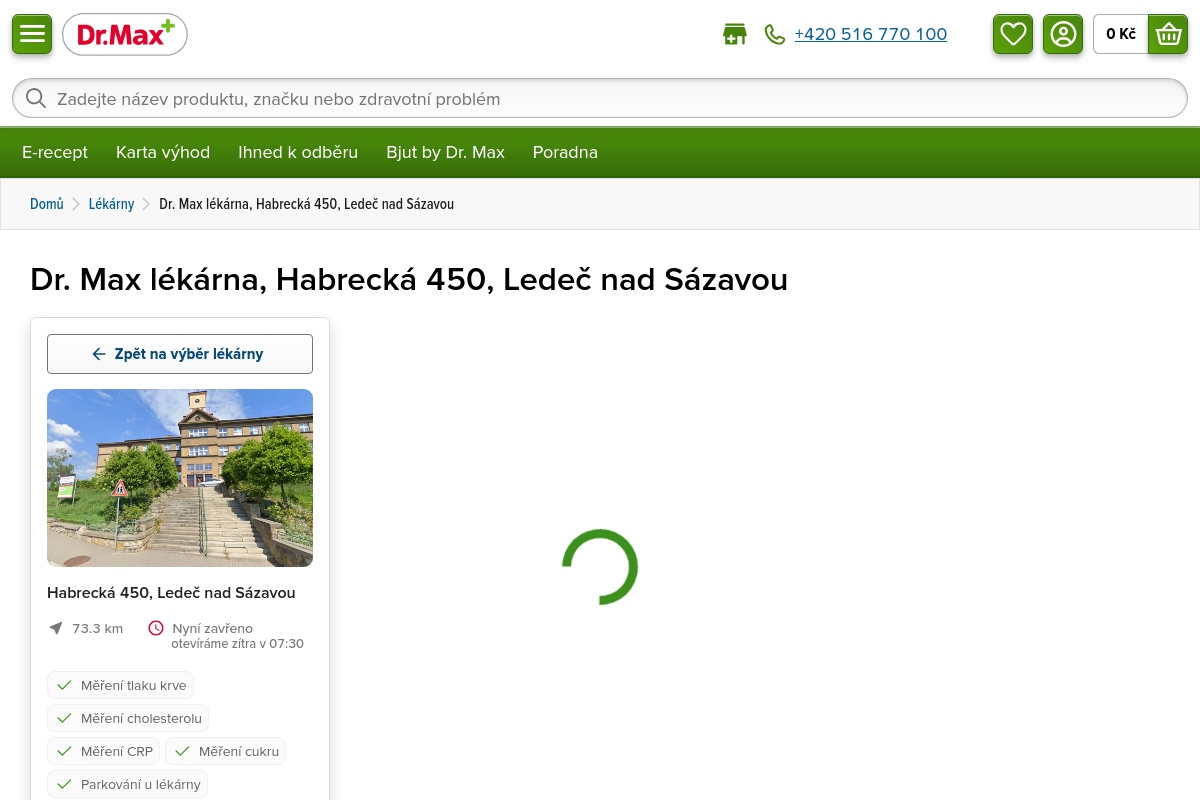Call phone number +420 516 770 100

pos(871,34)
